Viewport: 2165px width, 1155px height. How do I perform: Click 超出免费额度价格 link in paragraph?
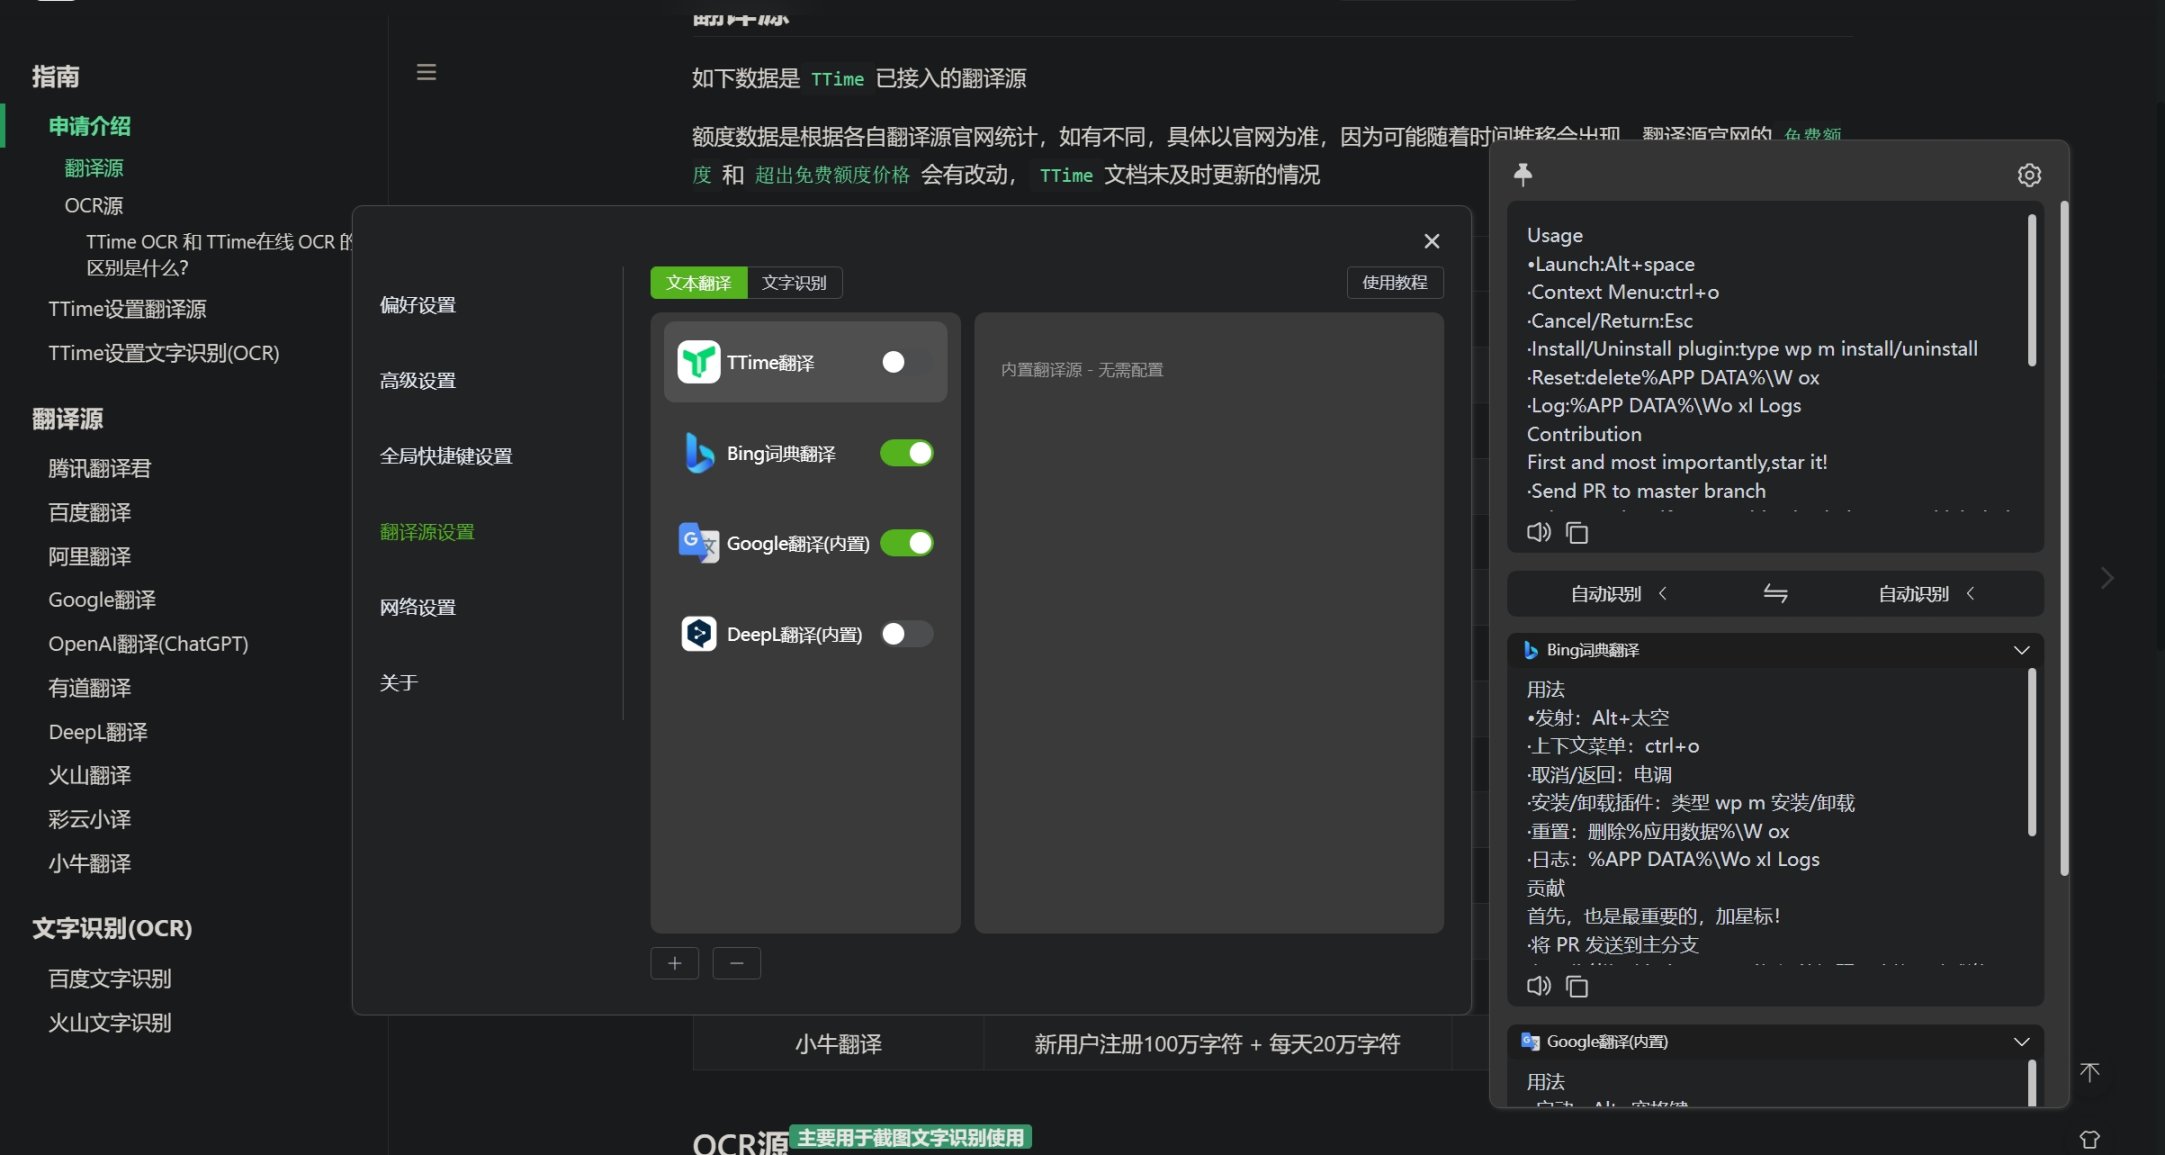point(832,175)
